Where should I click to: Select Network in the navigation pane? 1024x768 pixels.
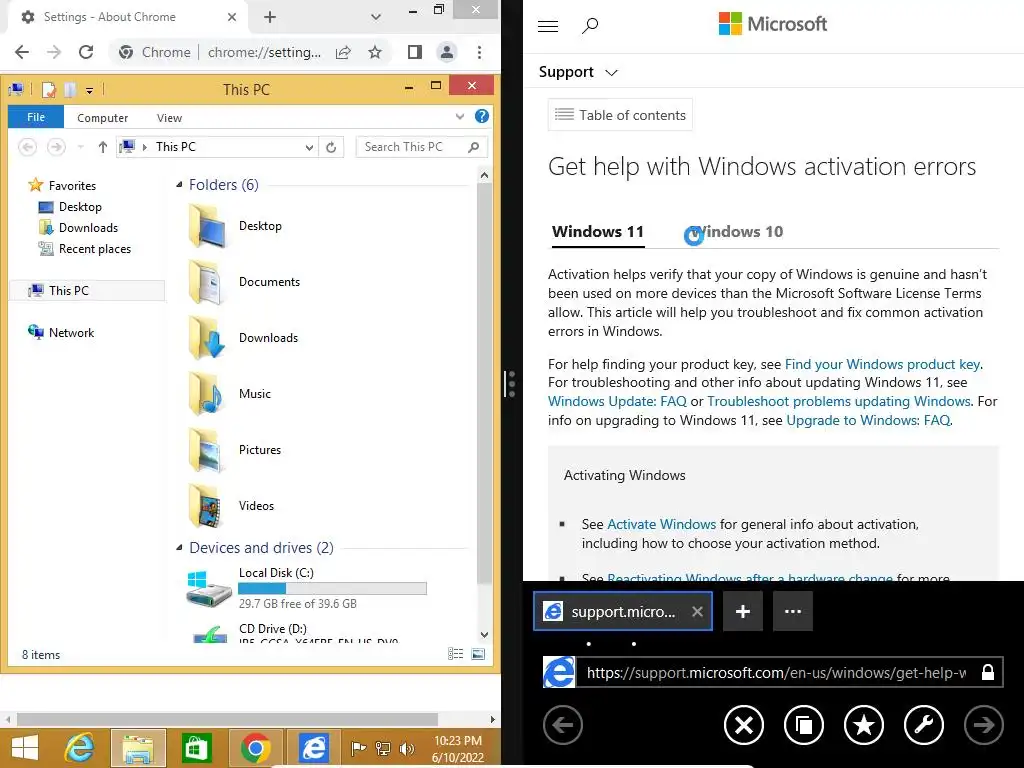coord(71,332)
